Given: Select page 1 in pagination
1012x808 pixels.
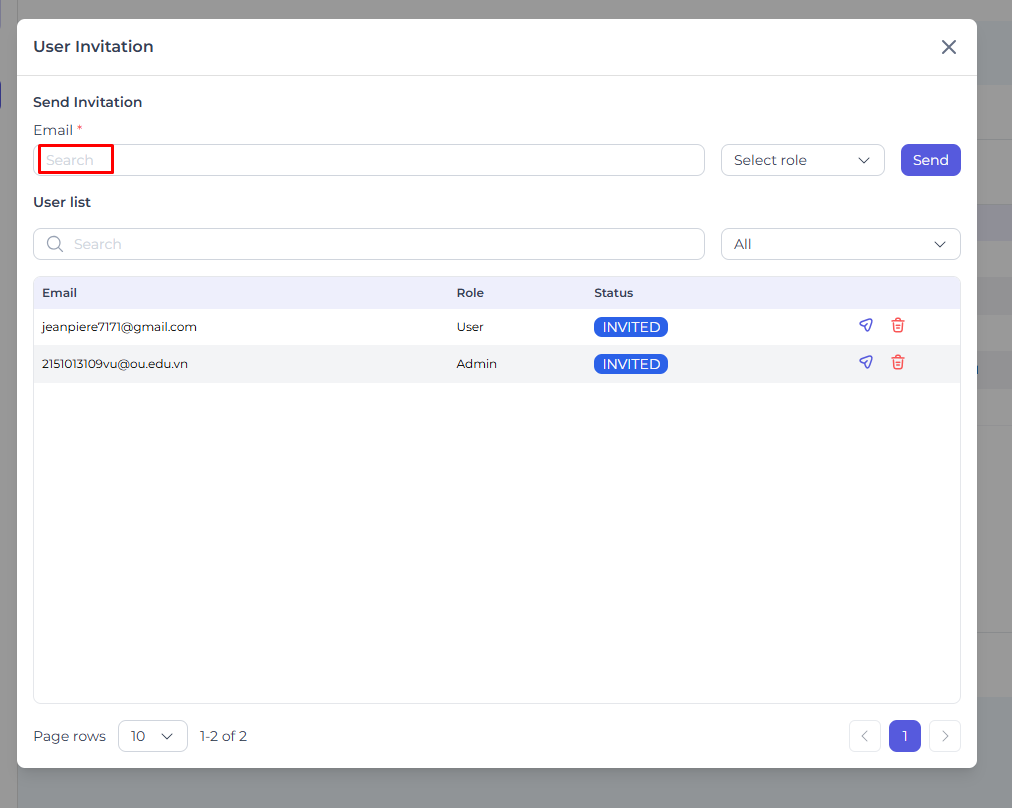Looking at the screenshot, I should (x=905, y=736).
